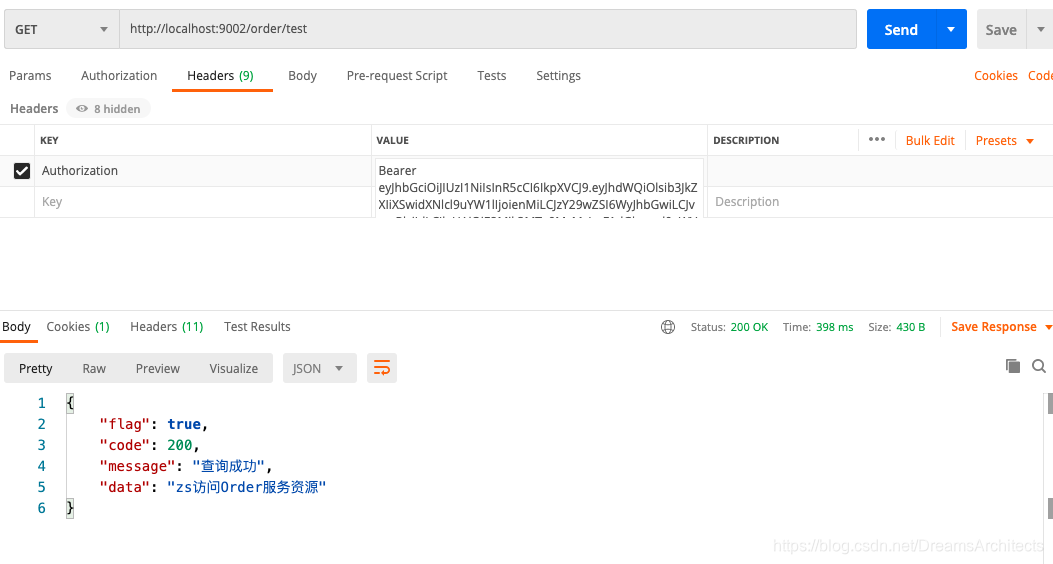Screen dimensions: 1053x564
Task: Show the 8 hidden headers
Action: tap(108, 109)
